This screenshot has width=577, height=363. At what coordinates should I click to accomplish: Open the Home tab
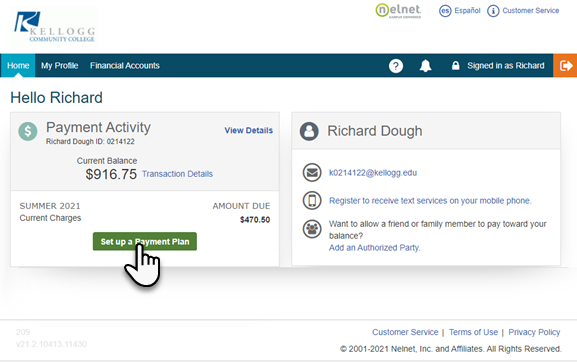(x=18, y=66)
